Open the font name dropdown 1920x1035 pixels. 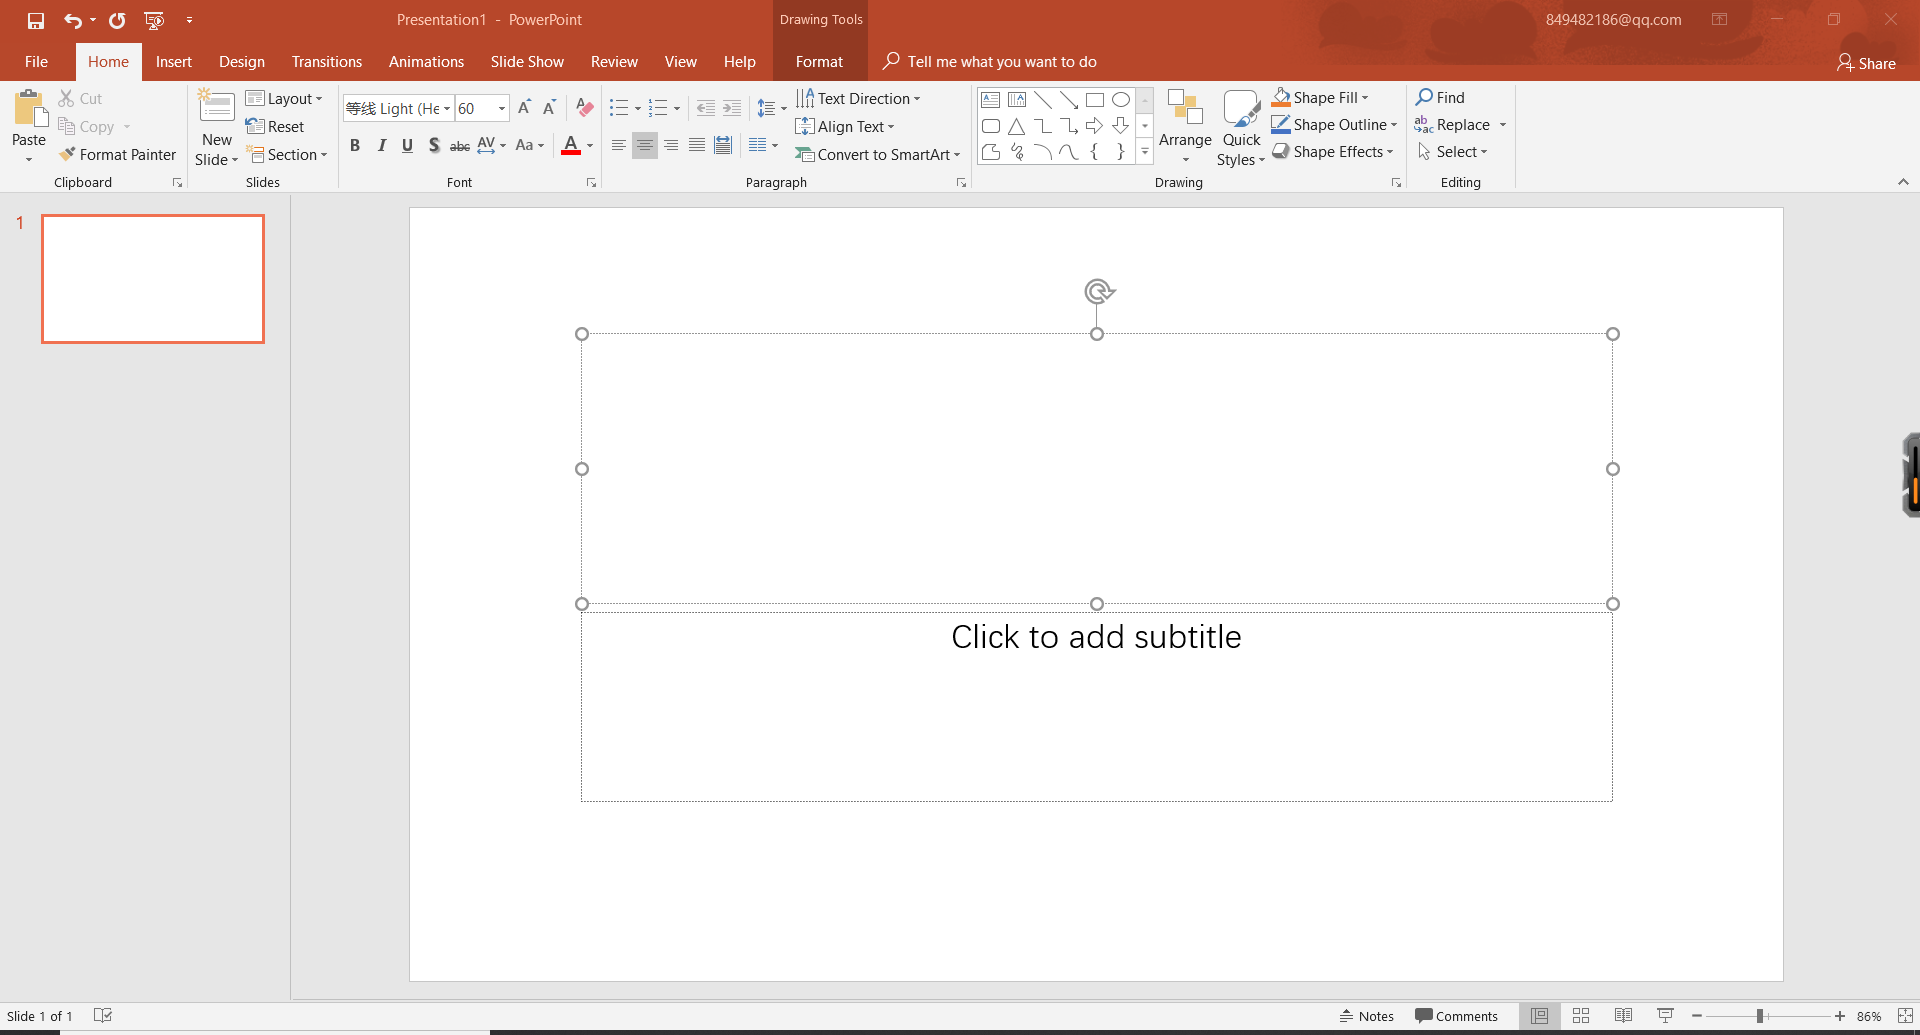coord(447,109)
